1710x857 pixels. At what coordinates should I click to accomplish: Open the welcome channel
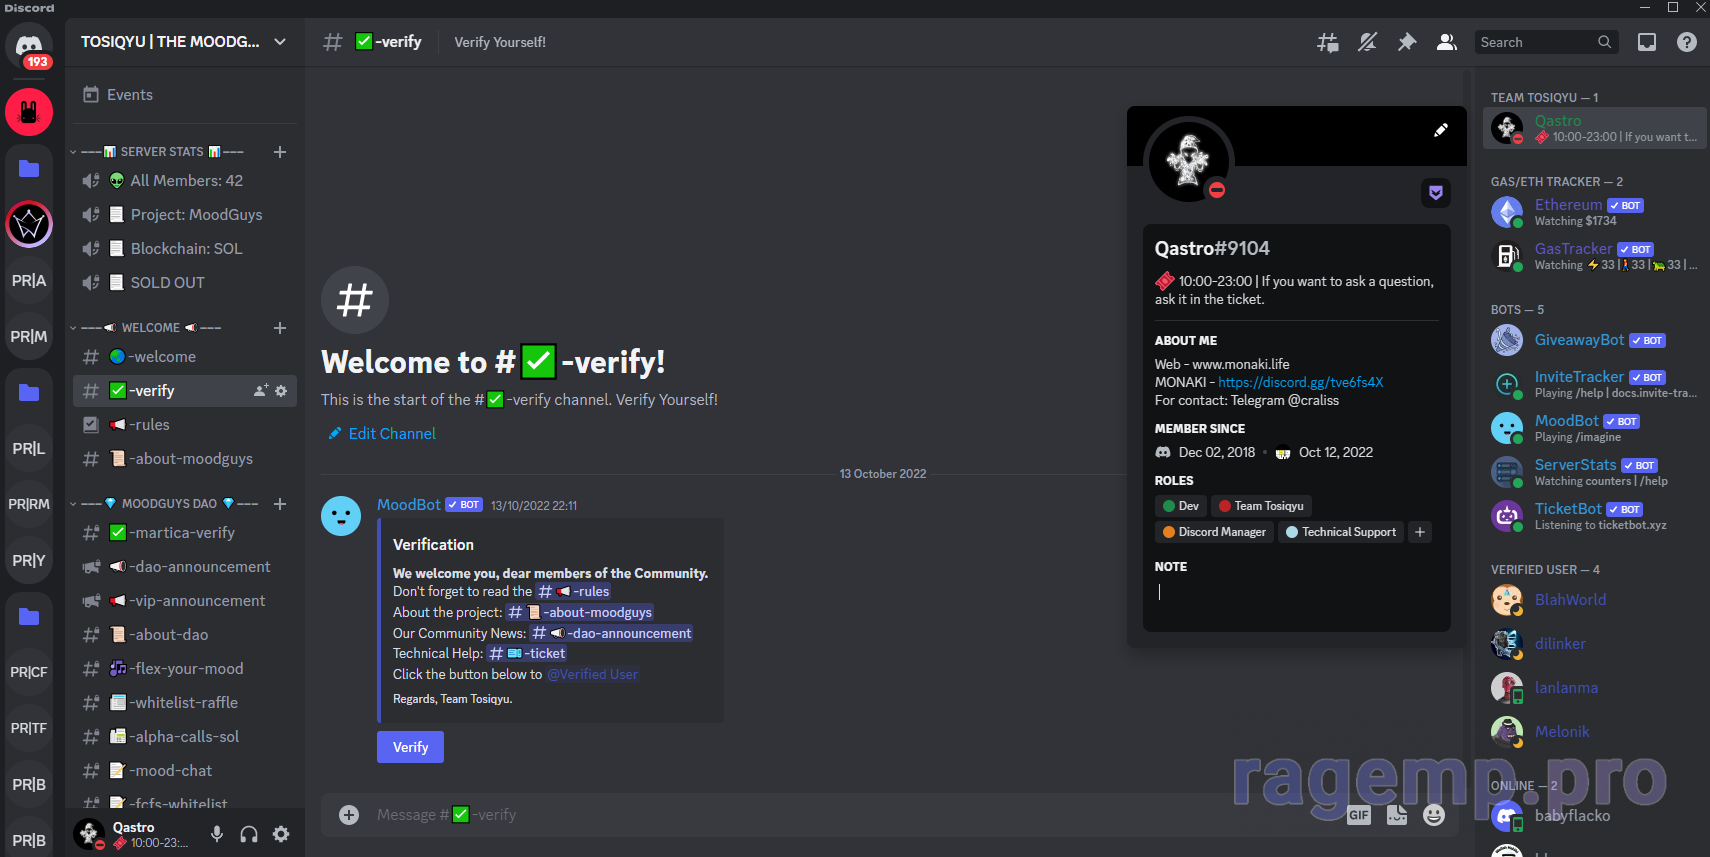[185, 357]
